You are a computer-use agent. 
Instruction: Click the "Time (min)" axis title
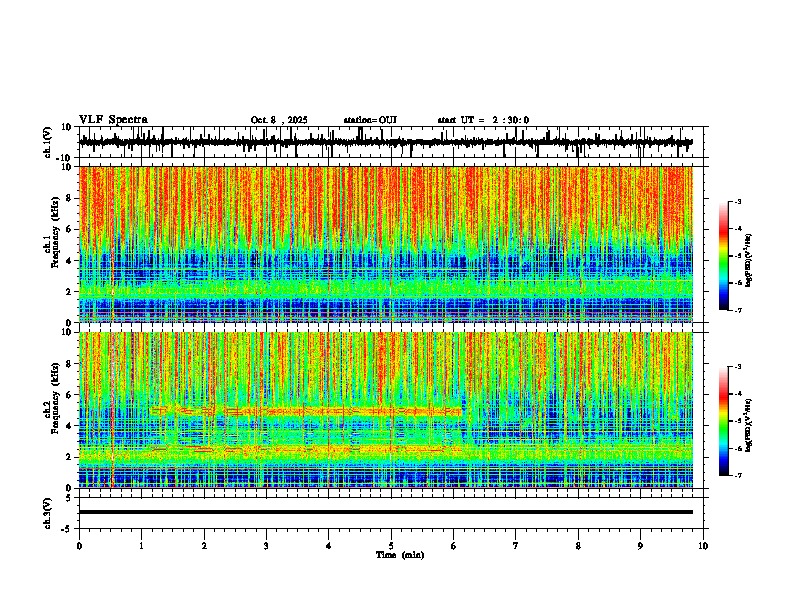point(400,555)
